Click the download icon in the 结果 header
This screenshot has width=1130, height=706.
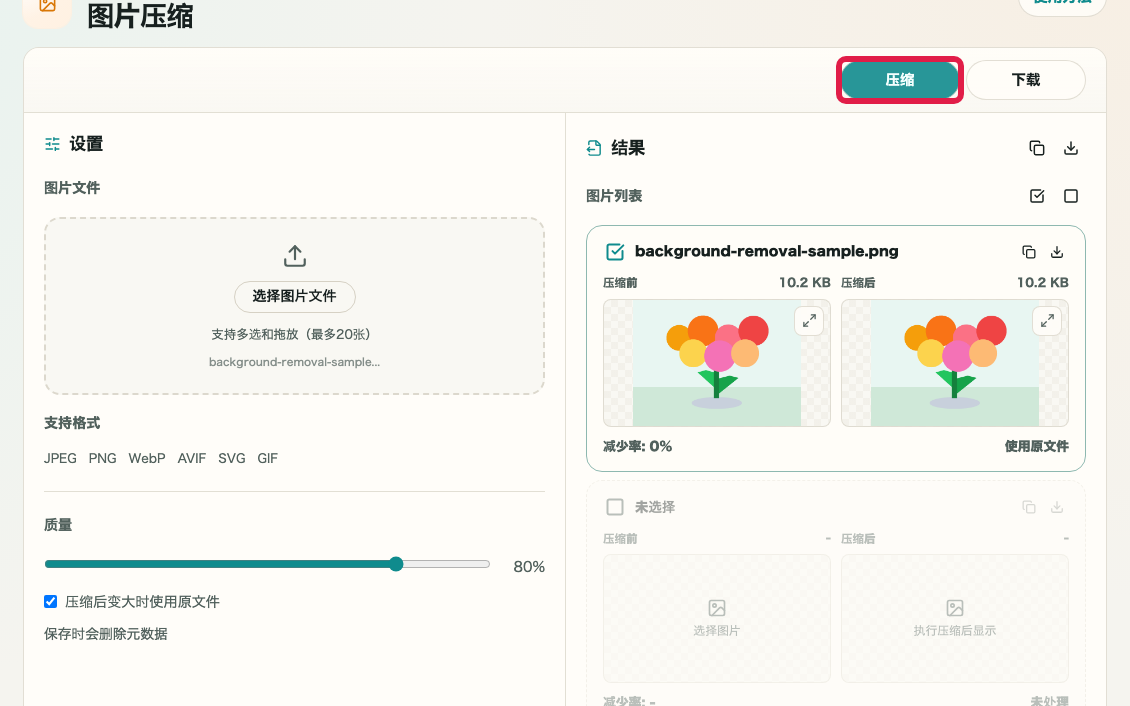click(1071, 148)
